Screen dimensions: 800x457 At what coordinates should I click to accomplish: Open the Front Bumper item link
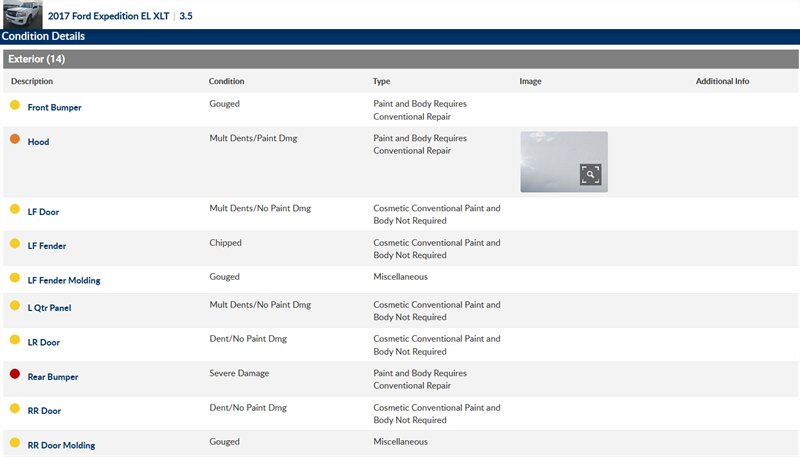pyautogui.click(x=54, y=108)
